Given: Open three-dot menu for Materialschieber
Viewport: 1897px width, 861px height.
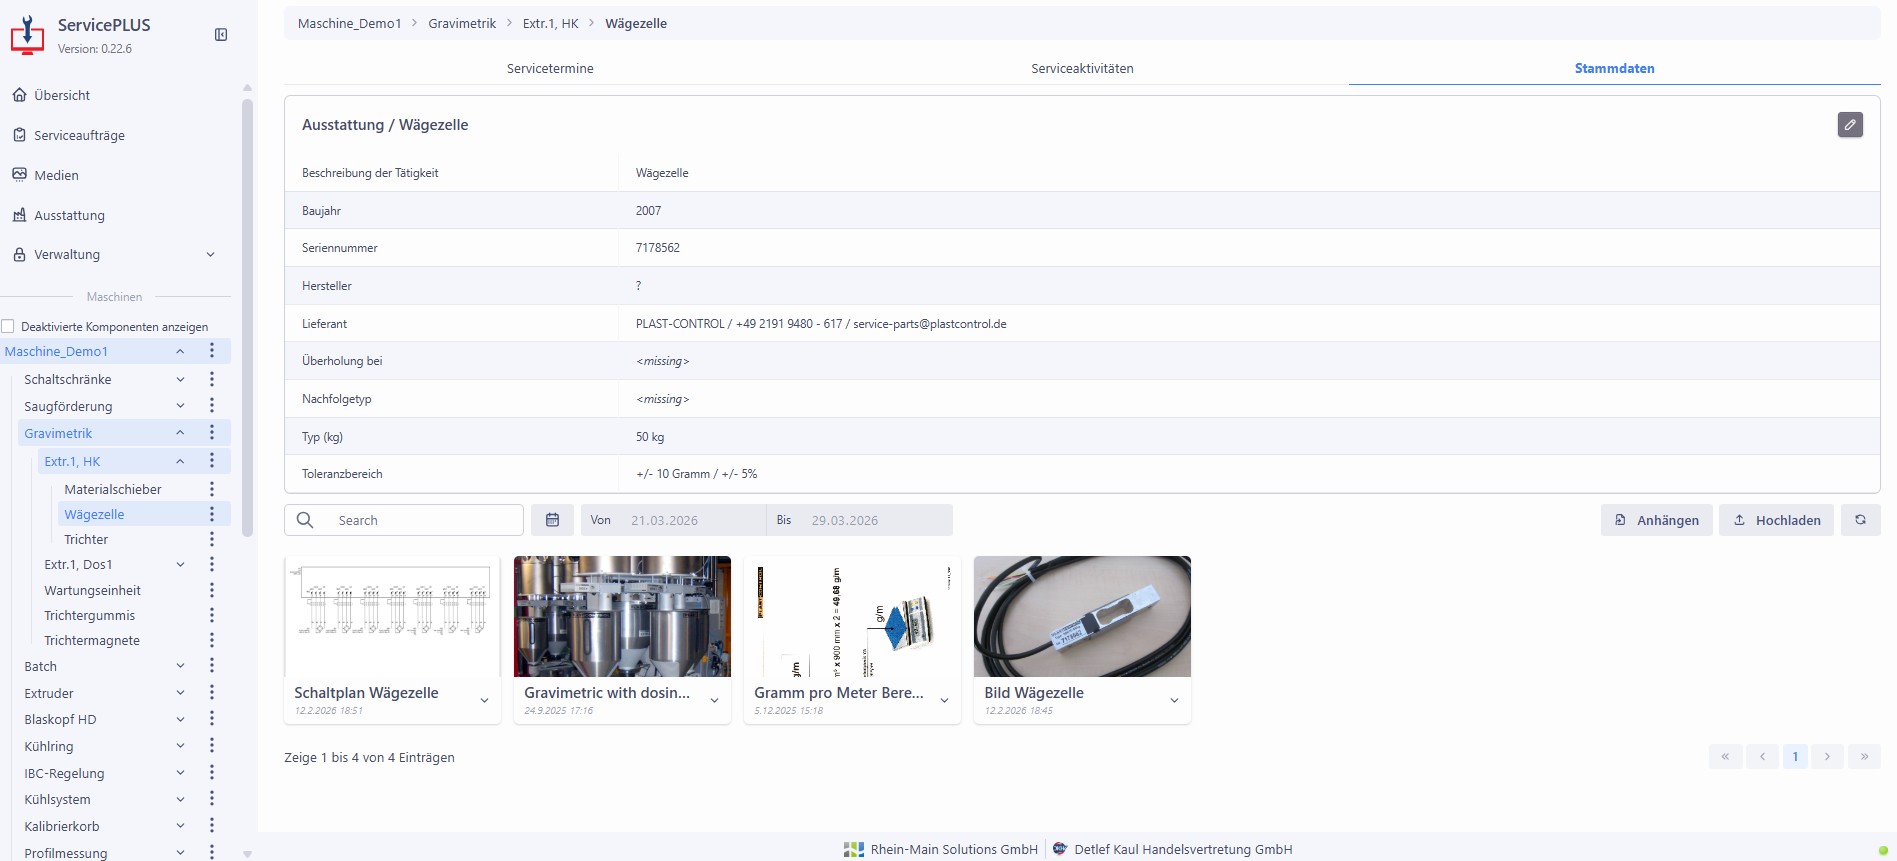Looking at the screenshot, I should pyautogui.click(x=212, y=489).
